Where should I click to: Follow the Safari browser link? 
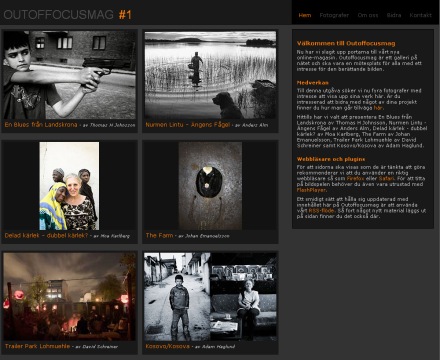(x=386, y=178)
